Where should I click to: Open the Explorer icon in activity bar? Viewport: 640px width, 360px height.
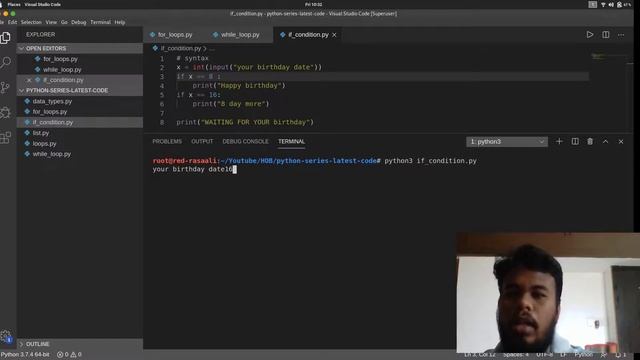tap(6, 38)
